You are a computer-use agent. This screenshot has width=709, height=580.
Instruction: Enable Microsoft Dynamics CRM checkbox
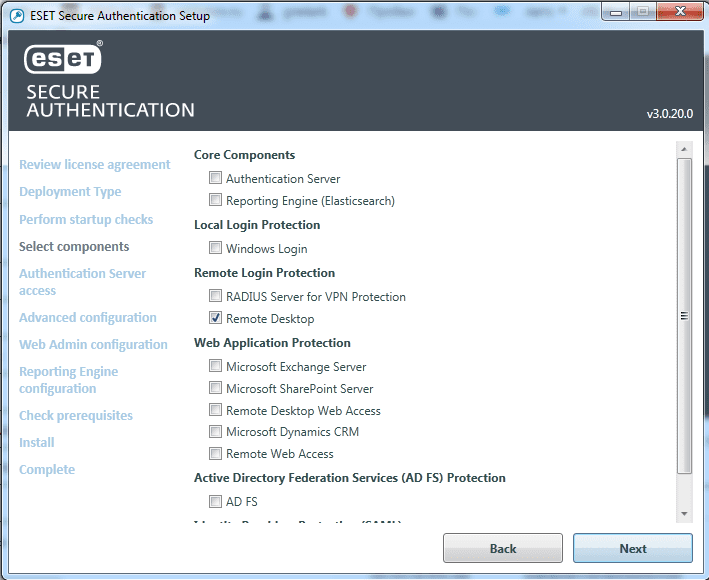215,432
